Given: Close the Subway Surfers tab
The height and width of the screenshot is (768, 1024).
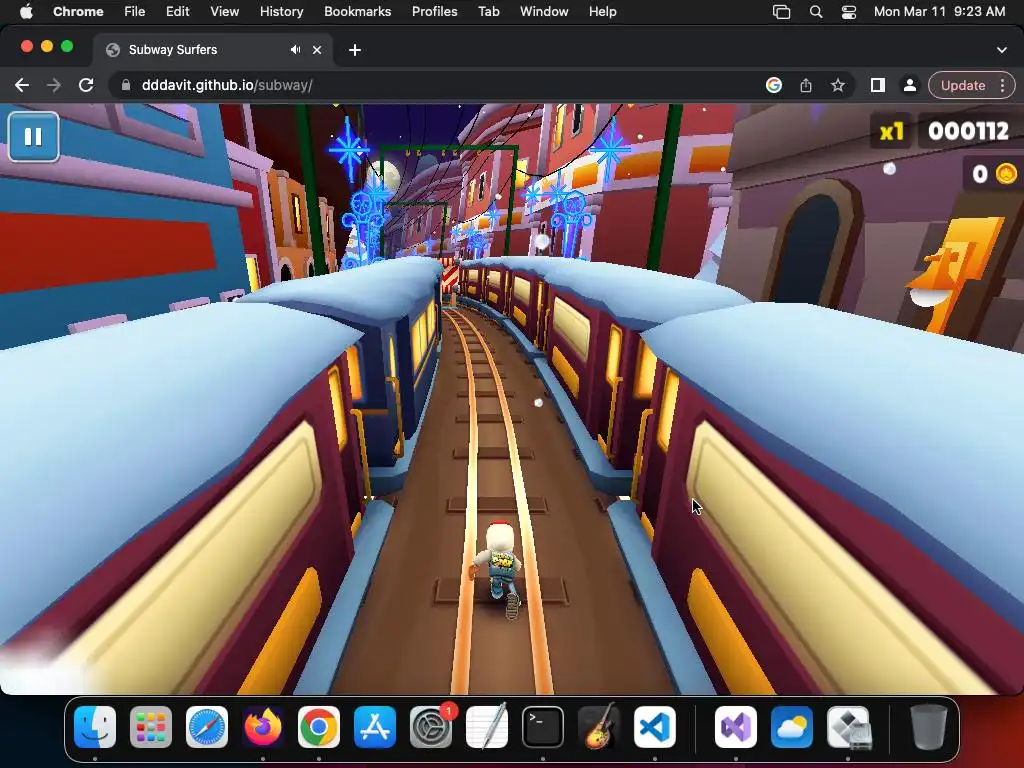Looking at the screenshot, I should [317, 50].
